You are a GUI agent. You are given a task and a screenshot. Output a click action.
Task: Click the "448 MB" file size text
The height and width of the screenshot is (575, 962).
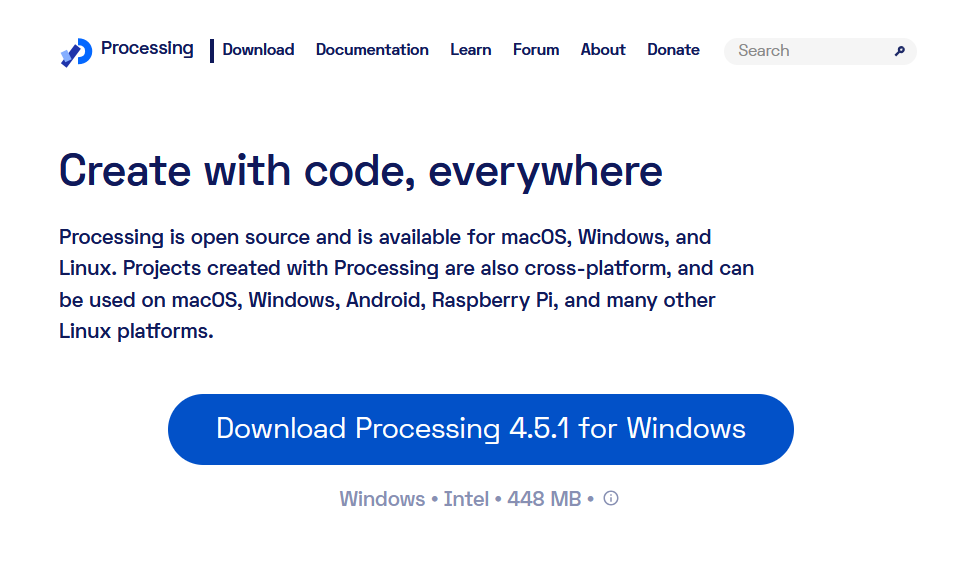click(x=544, y=499)
